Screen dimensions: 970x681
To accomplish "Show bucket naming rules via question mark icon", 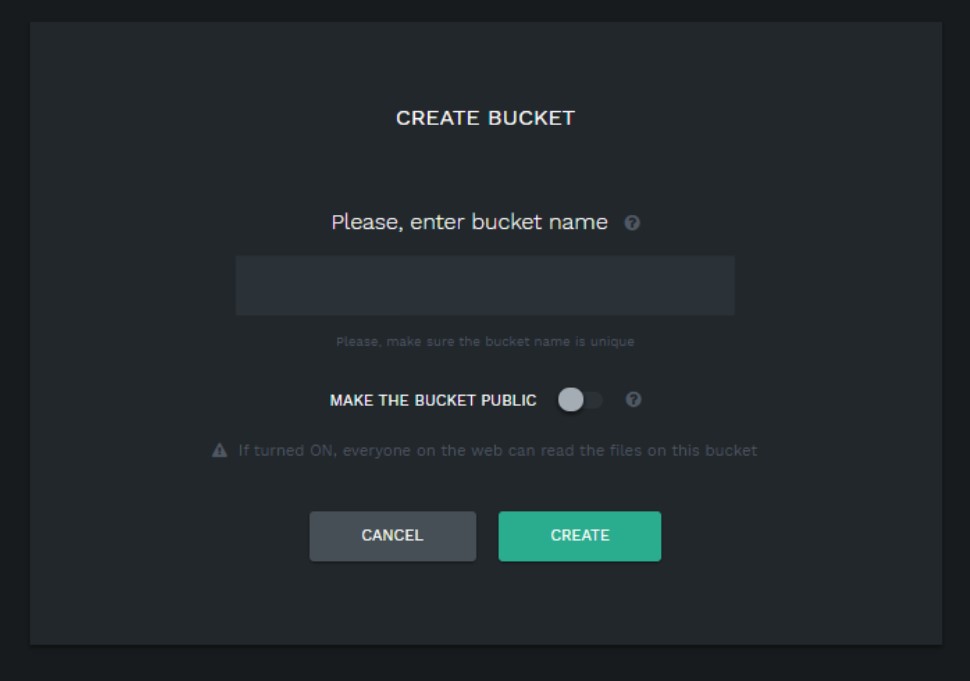I will tap(632, 223).
